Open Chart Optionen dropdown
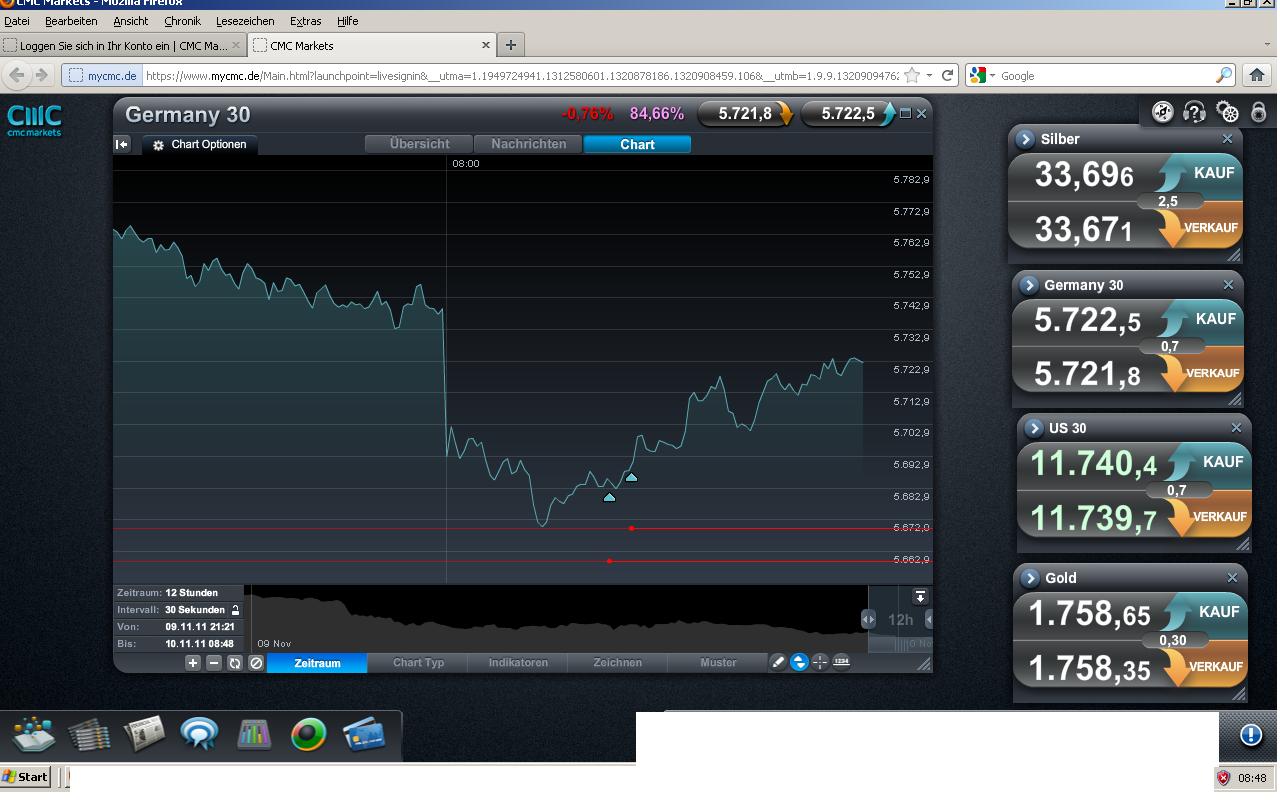Image resolution: width=1280 pixels, height=800 pixels. tap(199, 145)
